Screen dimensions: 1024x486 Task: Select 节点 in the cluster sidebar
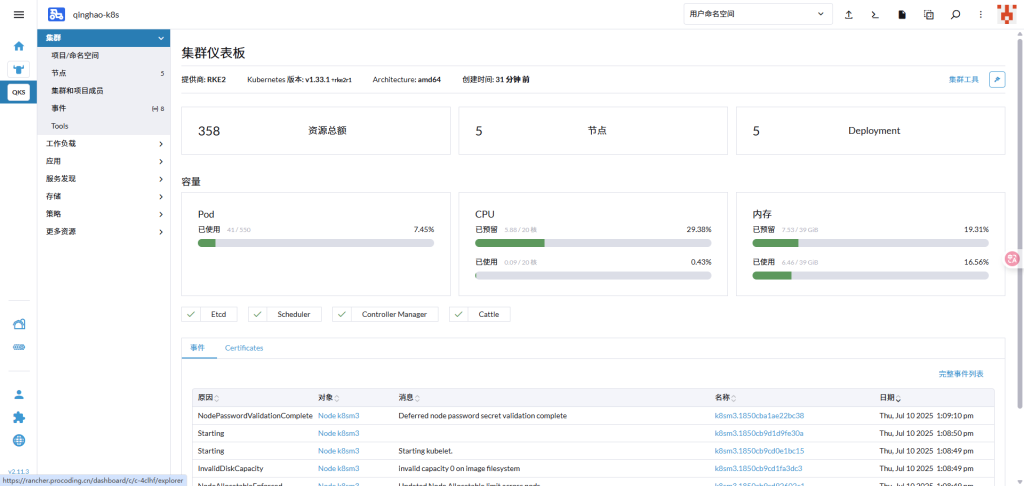coord(59,73)
